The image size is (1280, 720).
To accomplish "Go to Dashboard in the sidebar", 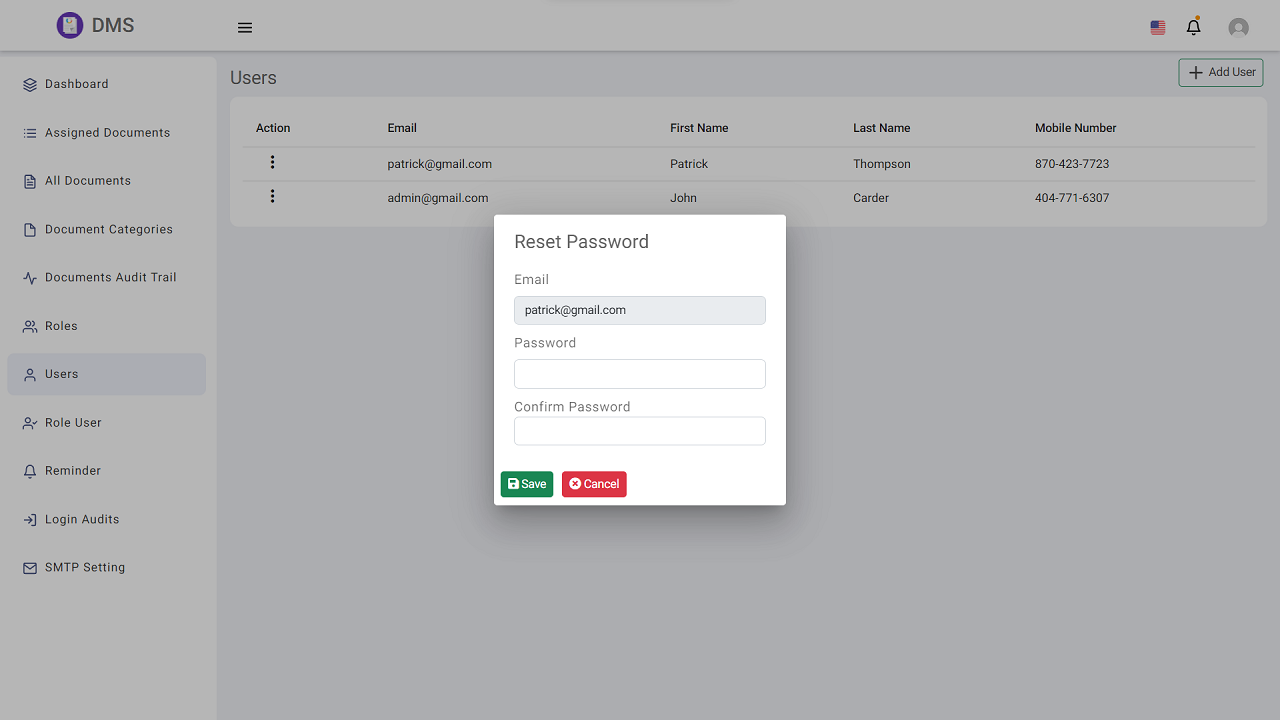I will [76, 85].
